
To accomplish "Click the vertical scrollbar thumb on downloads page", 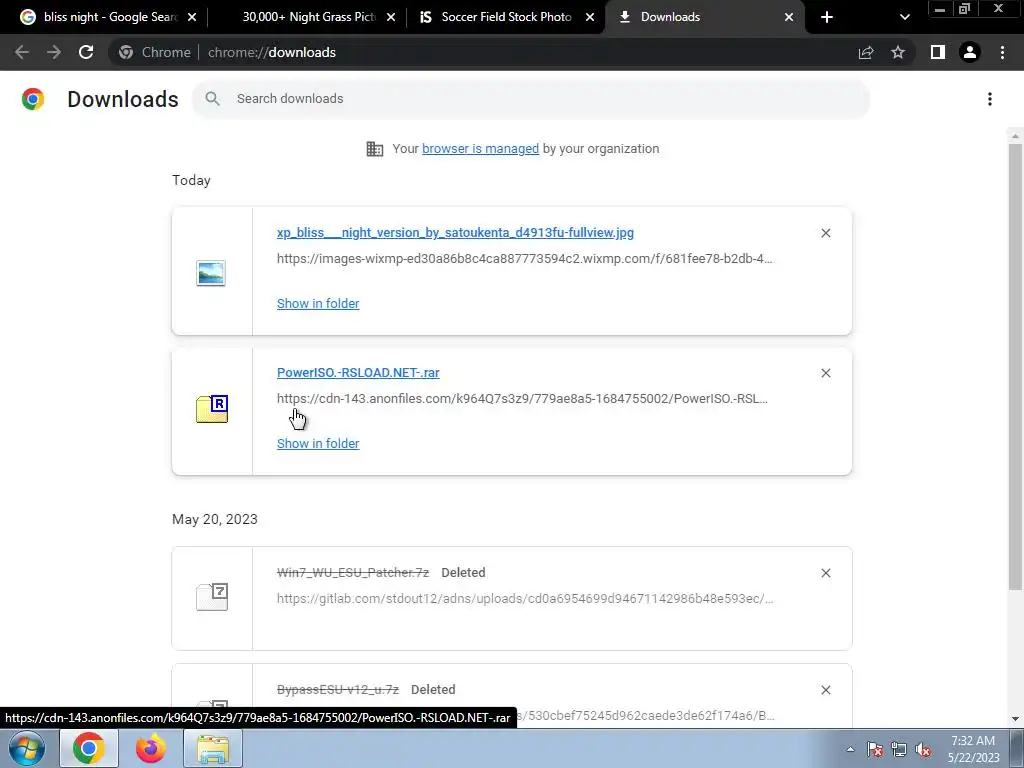I will pyautogui.click(x=1015, y=366).
